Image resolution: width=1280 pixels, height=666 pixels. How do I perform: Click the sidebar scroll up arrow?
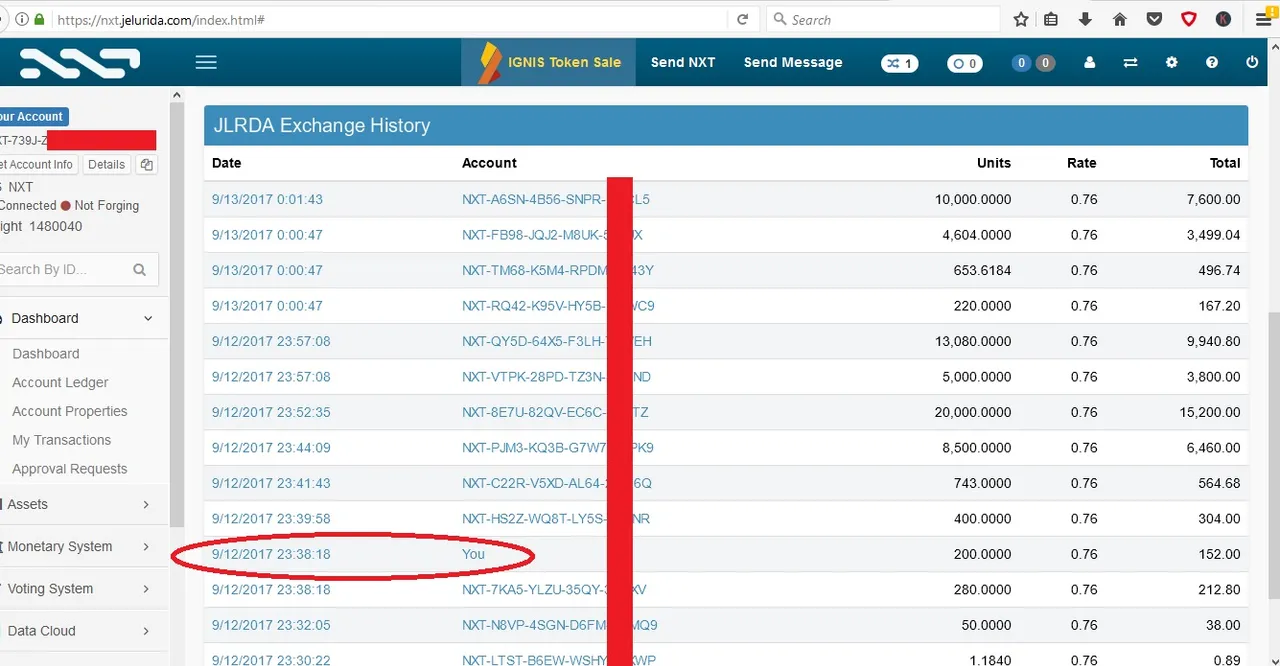click(x=177, y=96)
